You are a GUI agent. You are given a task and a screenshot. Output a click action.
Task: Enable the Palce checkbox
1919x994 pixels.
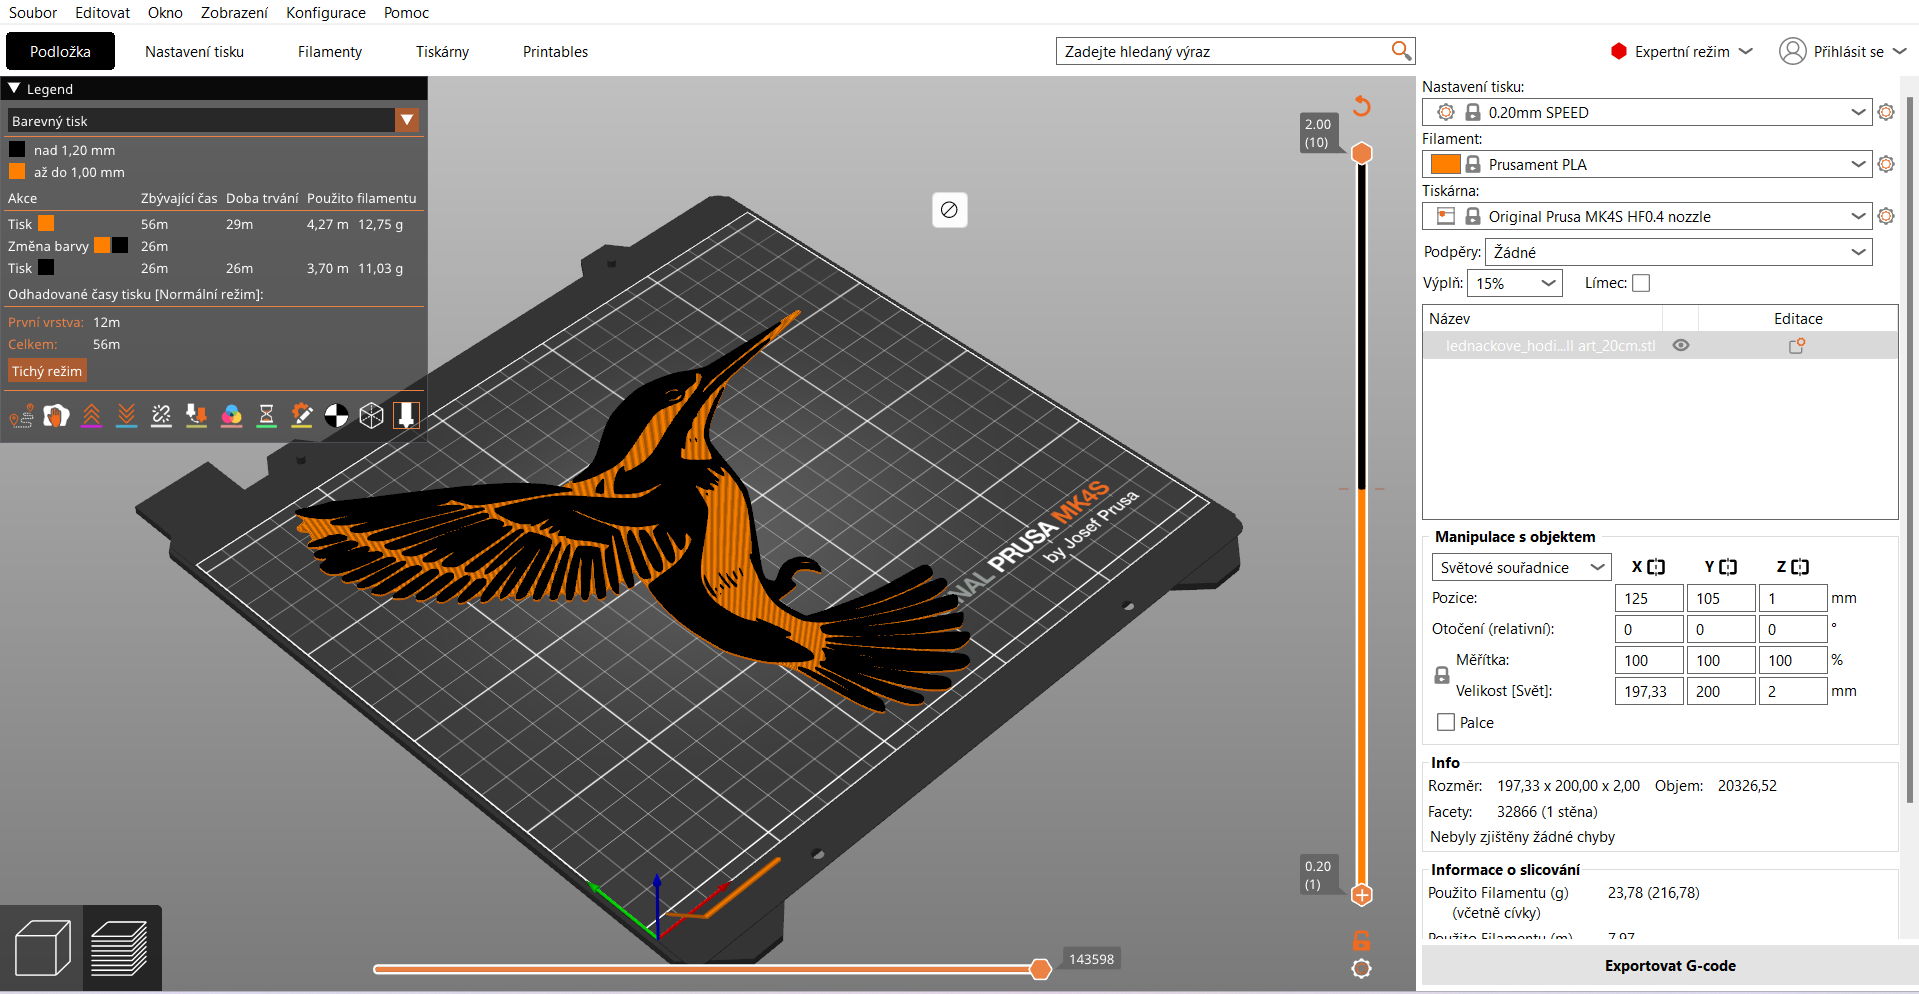coord(1446,722)
